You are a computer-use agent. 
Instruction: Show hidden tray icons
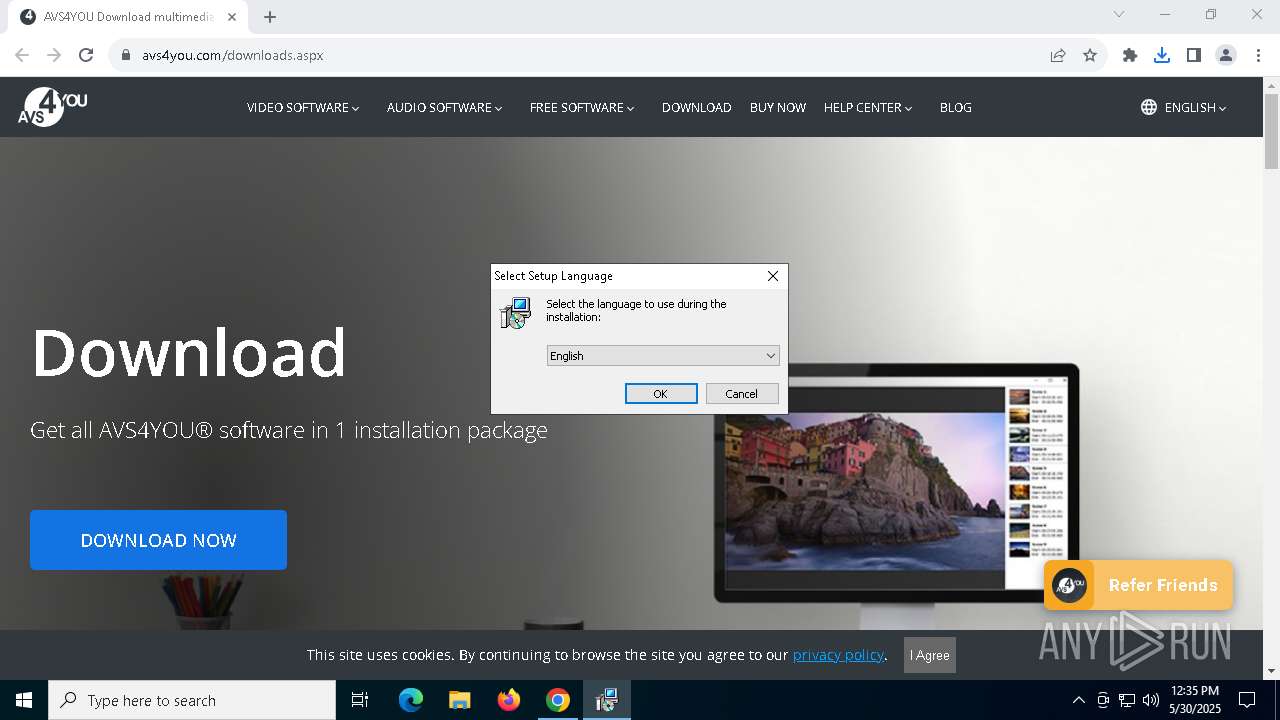[x=1078, y=700]
